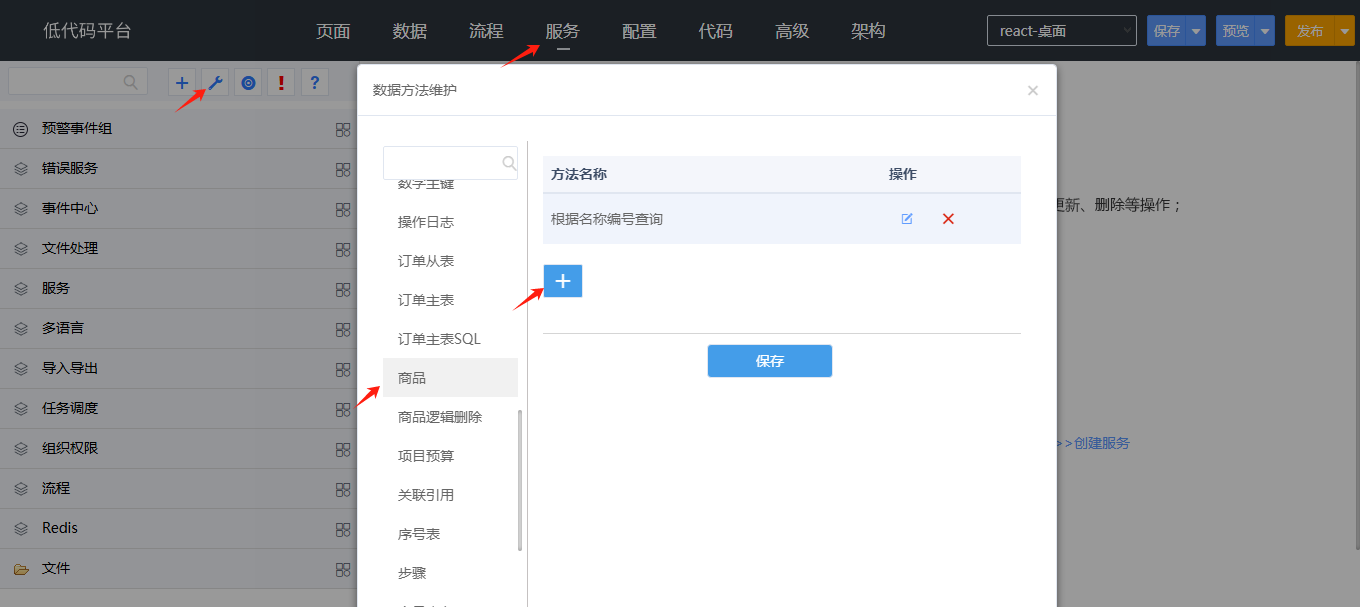Click grid icon on Redis row
Screen dimensions: 1360x607
(343, 529)
